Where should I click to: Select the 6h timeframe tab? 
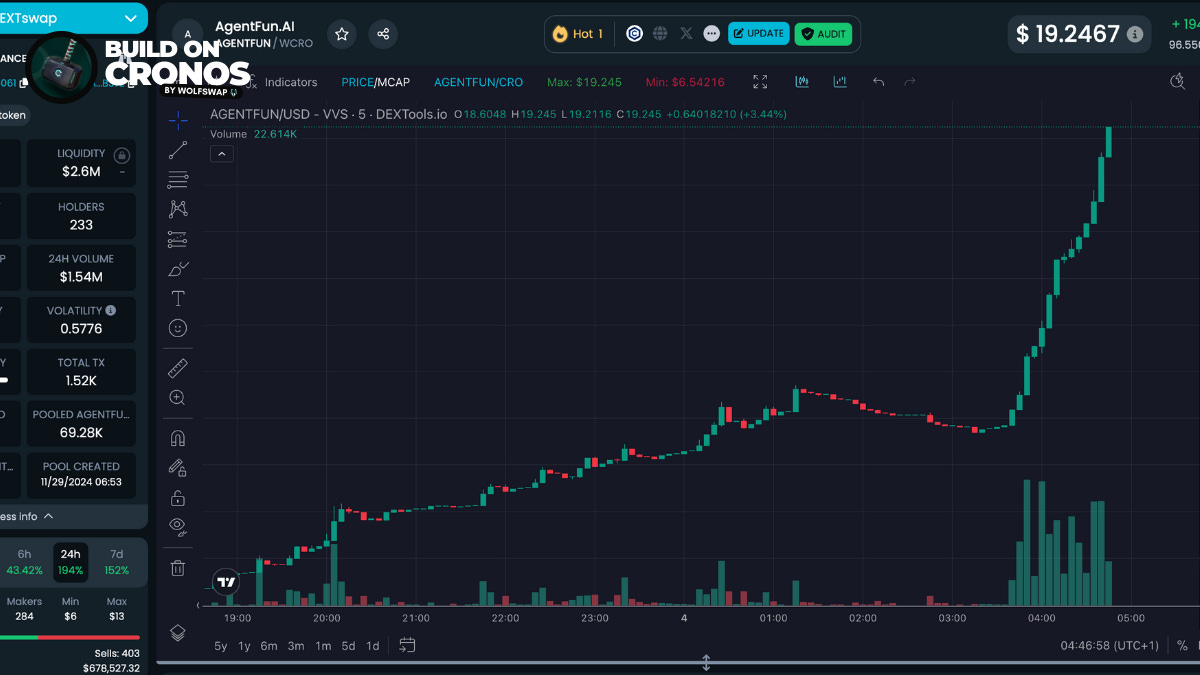coord(24,562)
